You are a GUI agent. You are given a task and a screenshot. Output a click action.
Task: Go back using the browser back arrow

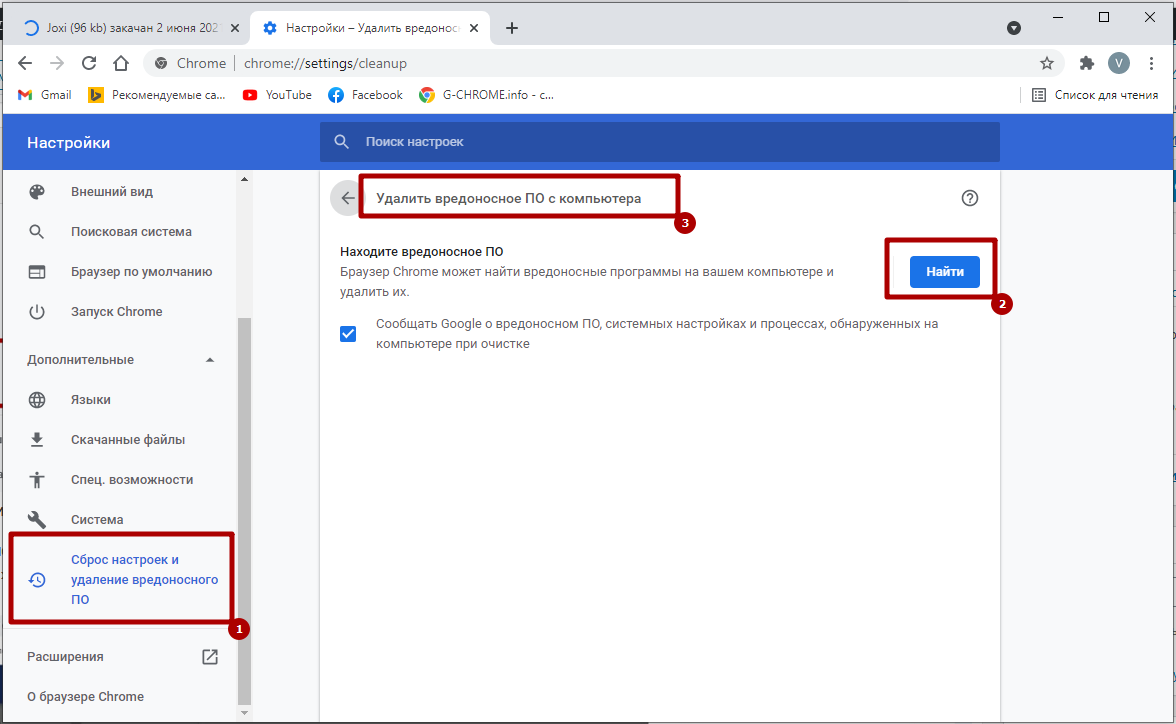(x=25, y=63)
